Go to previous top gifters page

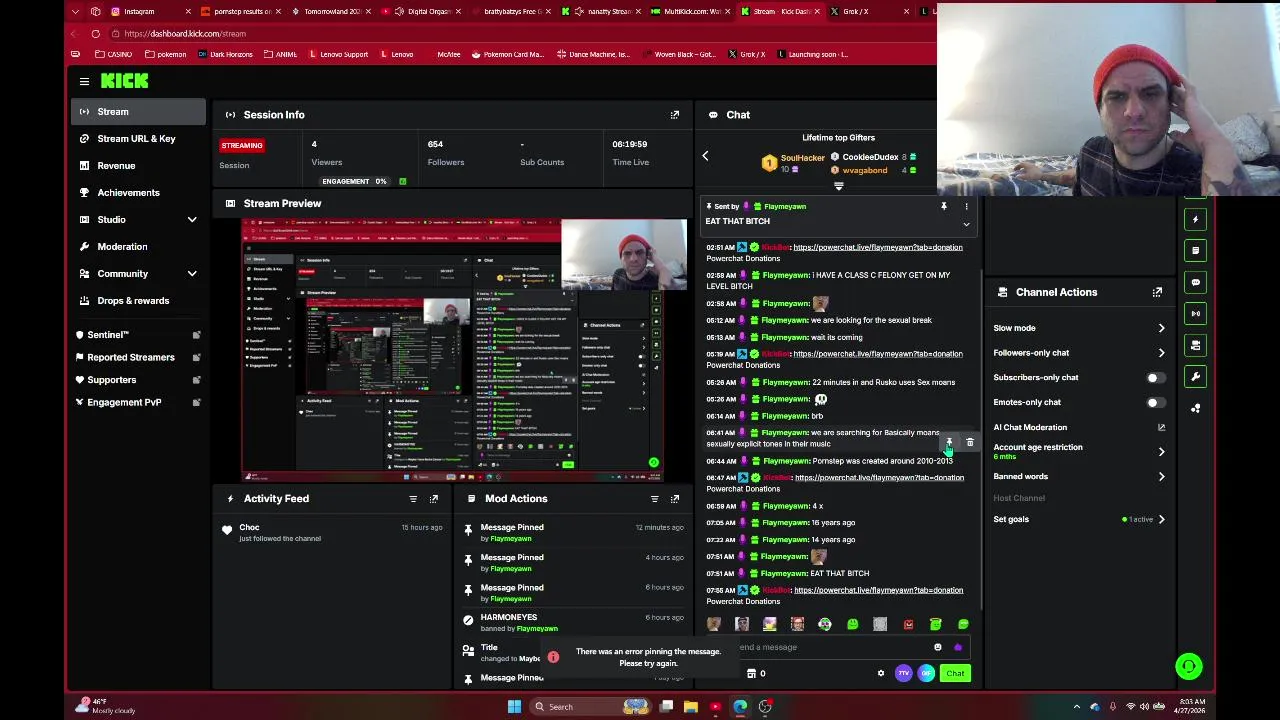(x=705, y=156)
